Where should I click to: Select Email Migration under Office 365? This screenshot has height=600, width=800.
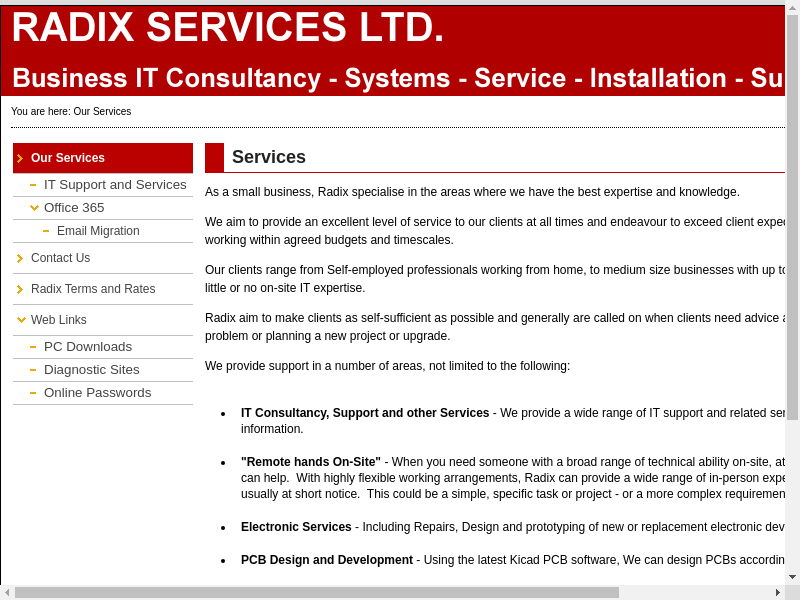98,231
